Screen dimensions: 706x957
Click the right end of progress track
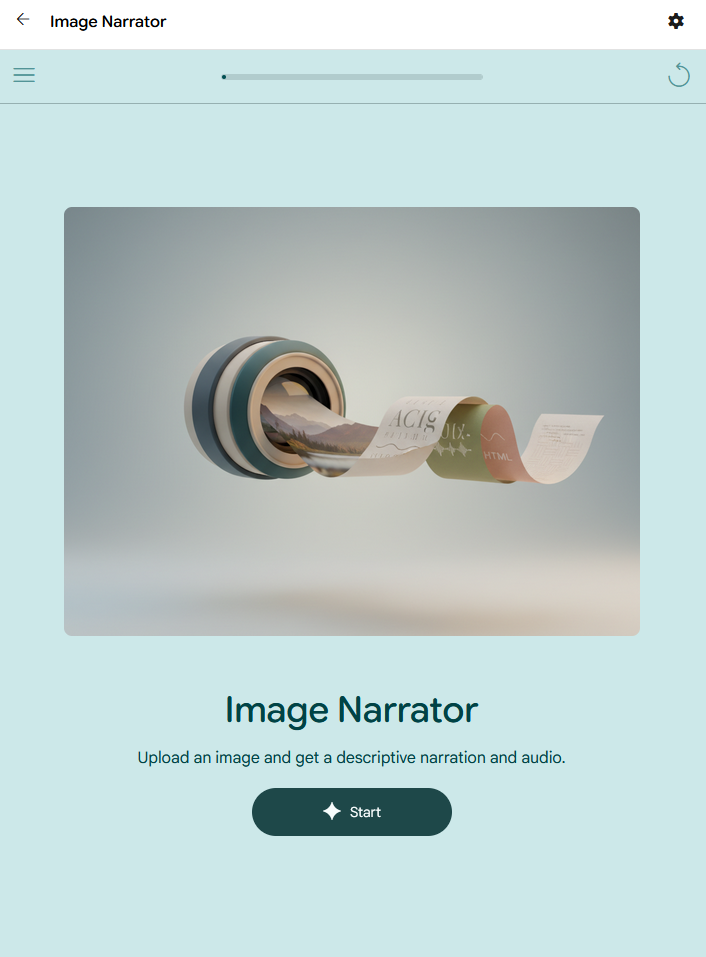point(480,77)
